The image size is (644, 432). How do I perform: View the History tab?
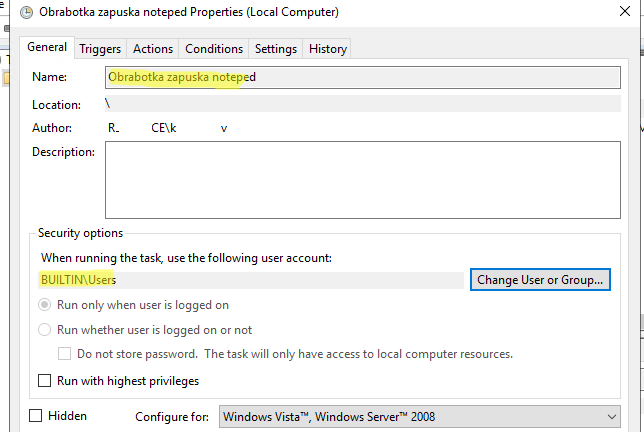point(328,49)
